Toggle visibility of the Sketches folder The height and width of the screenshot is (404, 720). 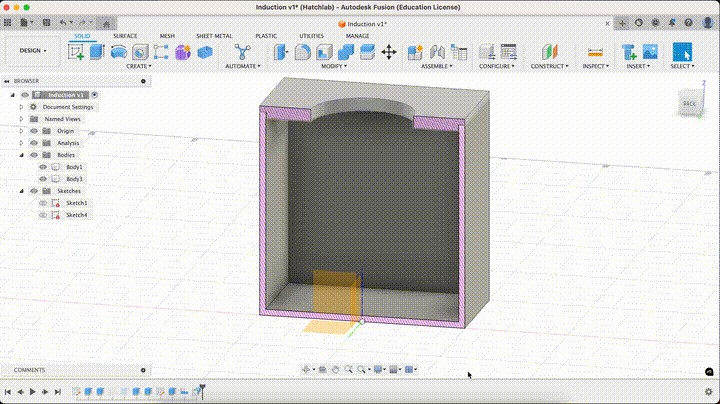(x=34, y=191)
